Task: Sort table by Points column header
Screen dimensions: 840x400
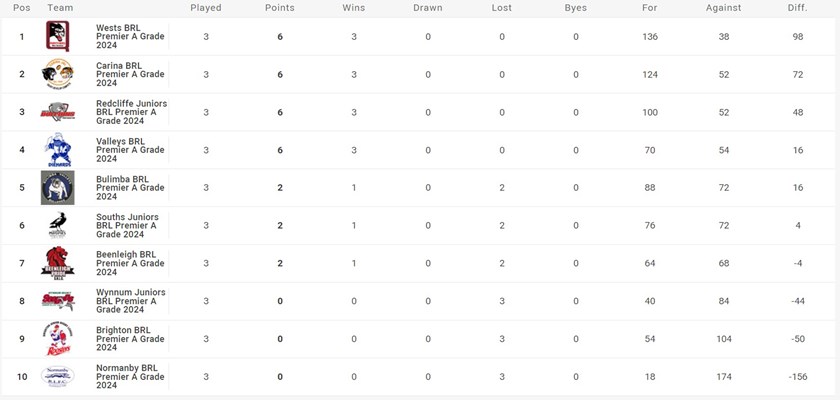Action: pyautogui.click(x=280, y=8)
